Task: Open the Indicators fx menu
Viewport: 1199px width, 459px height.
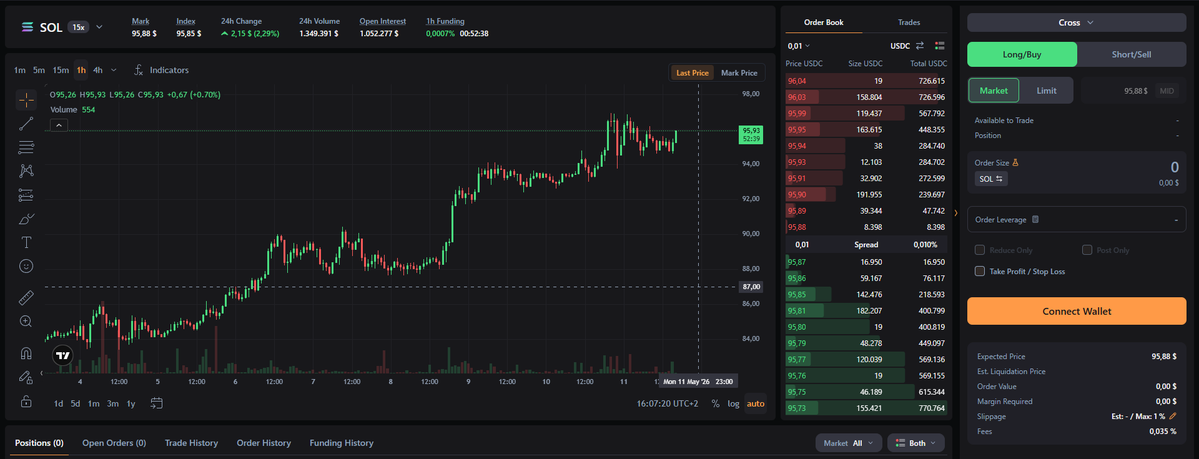Action: coord(161,70)
